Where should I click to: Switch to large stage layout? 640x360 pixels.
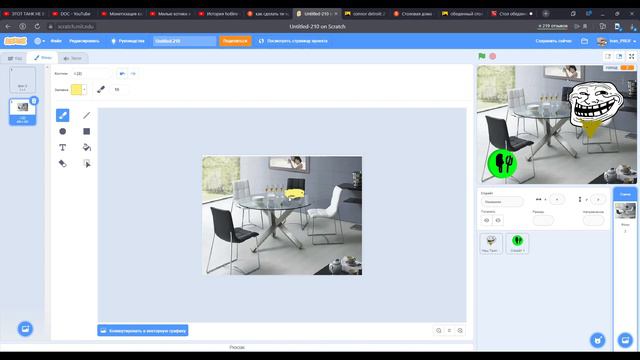click(x=619, y=56)
